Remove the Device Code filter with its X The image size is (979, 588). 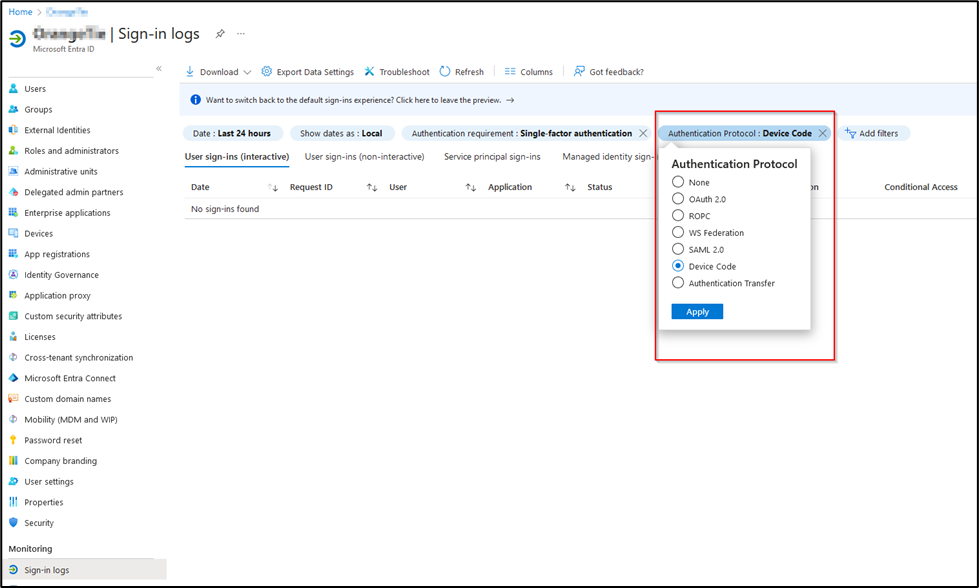822,132
